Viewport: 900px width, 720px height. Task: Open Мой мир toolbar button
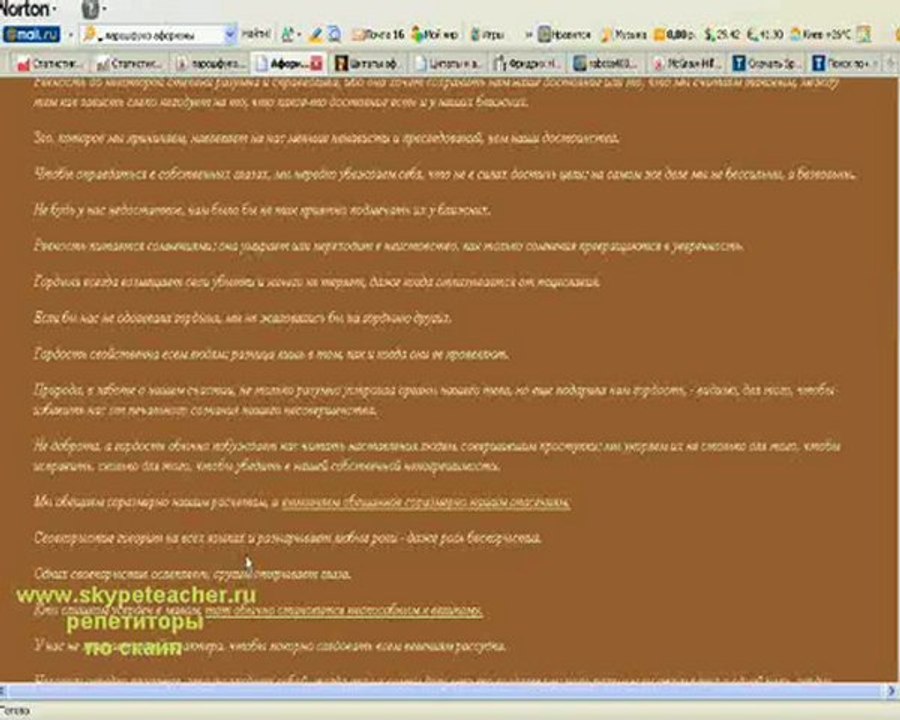[435, 35]
